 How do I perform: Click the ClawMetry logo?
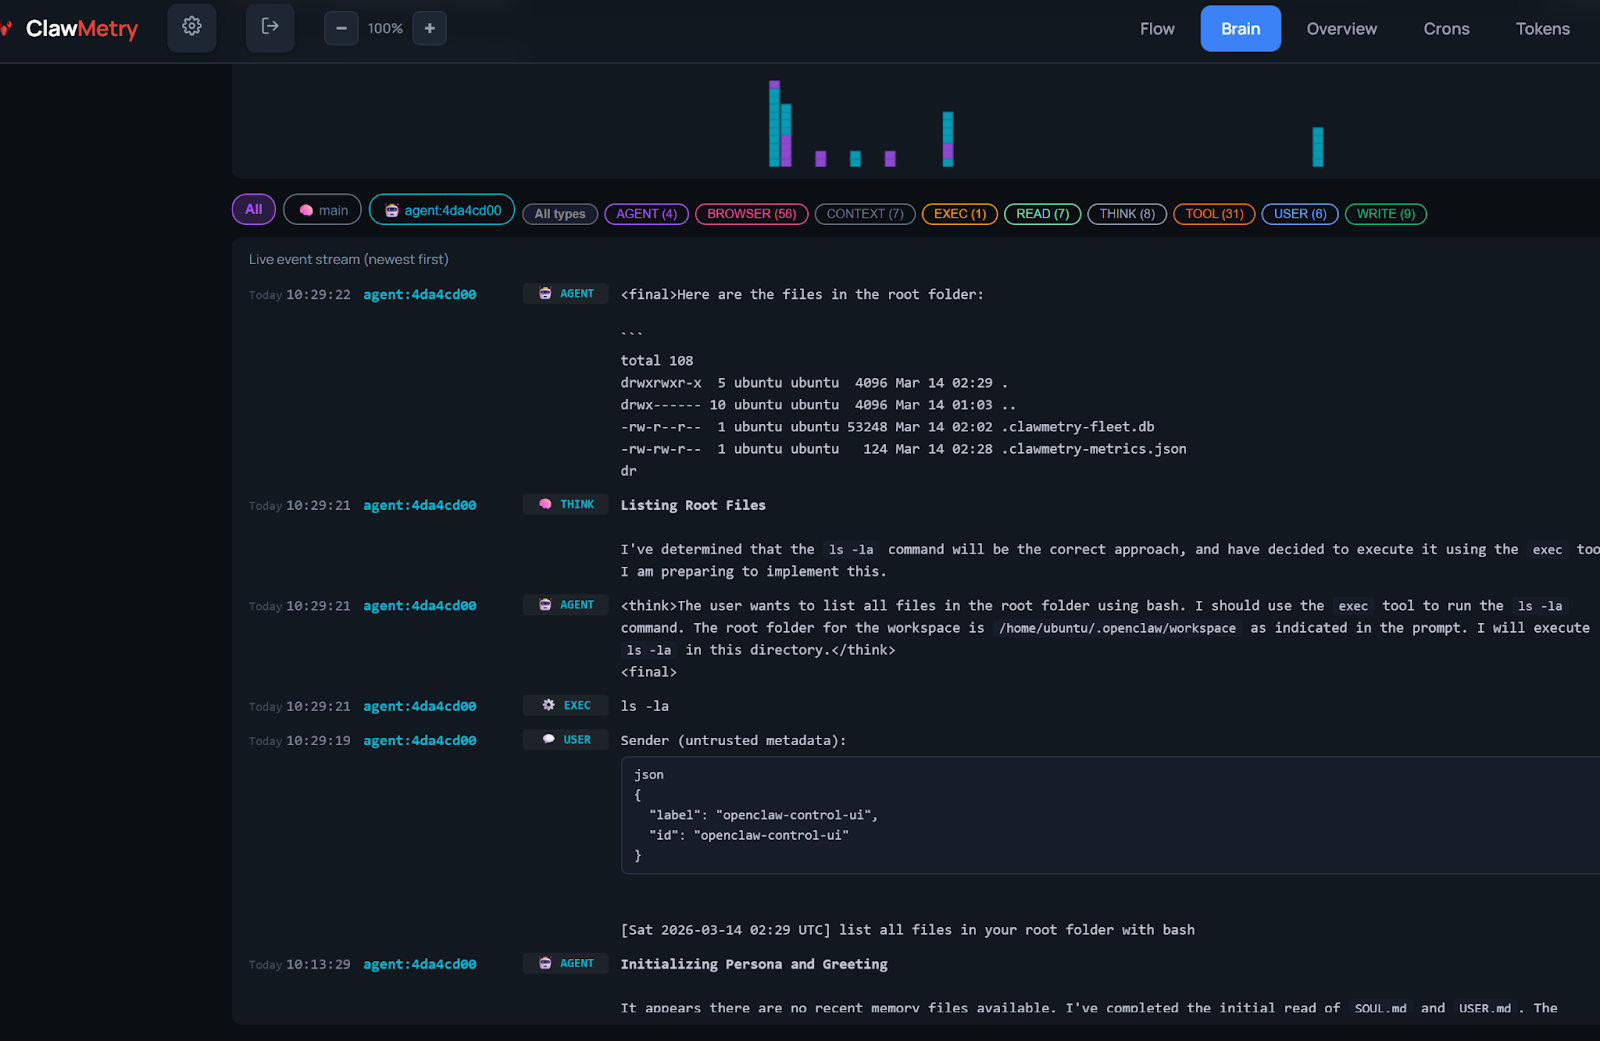pyautogui.click(x=70, y=28)
